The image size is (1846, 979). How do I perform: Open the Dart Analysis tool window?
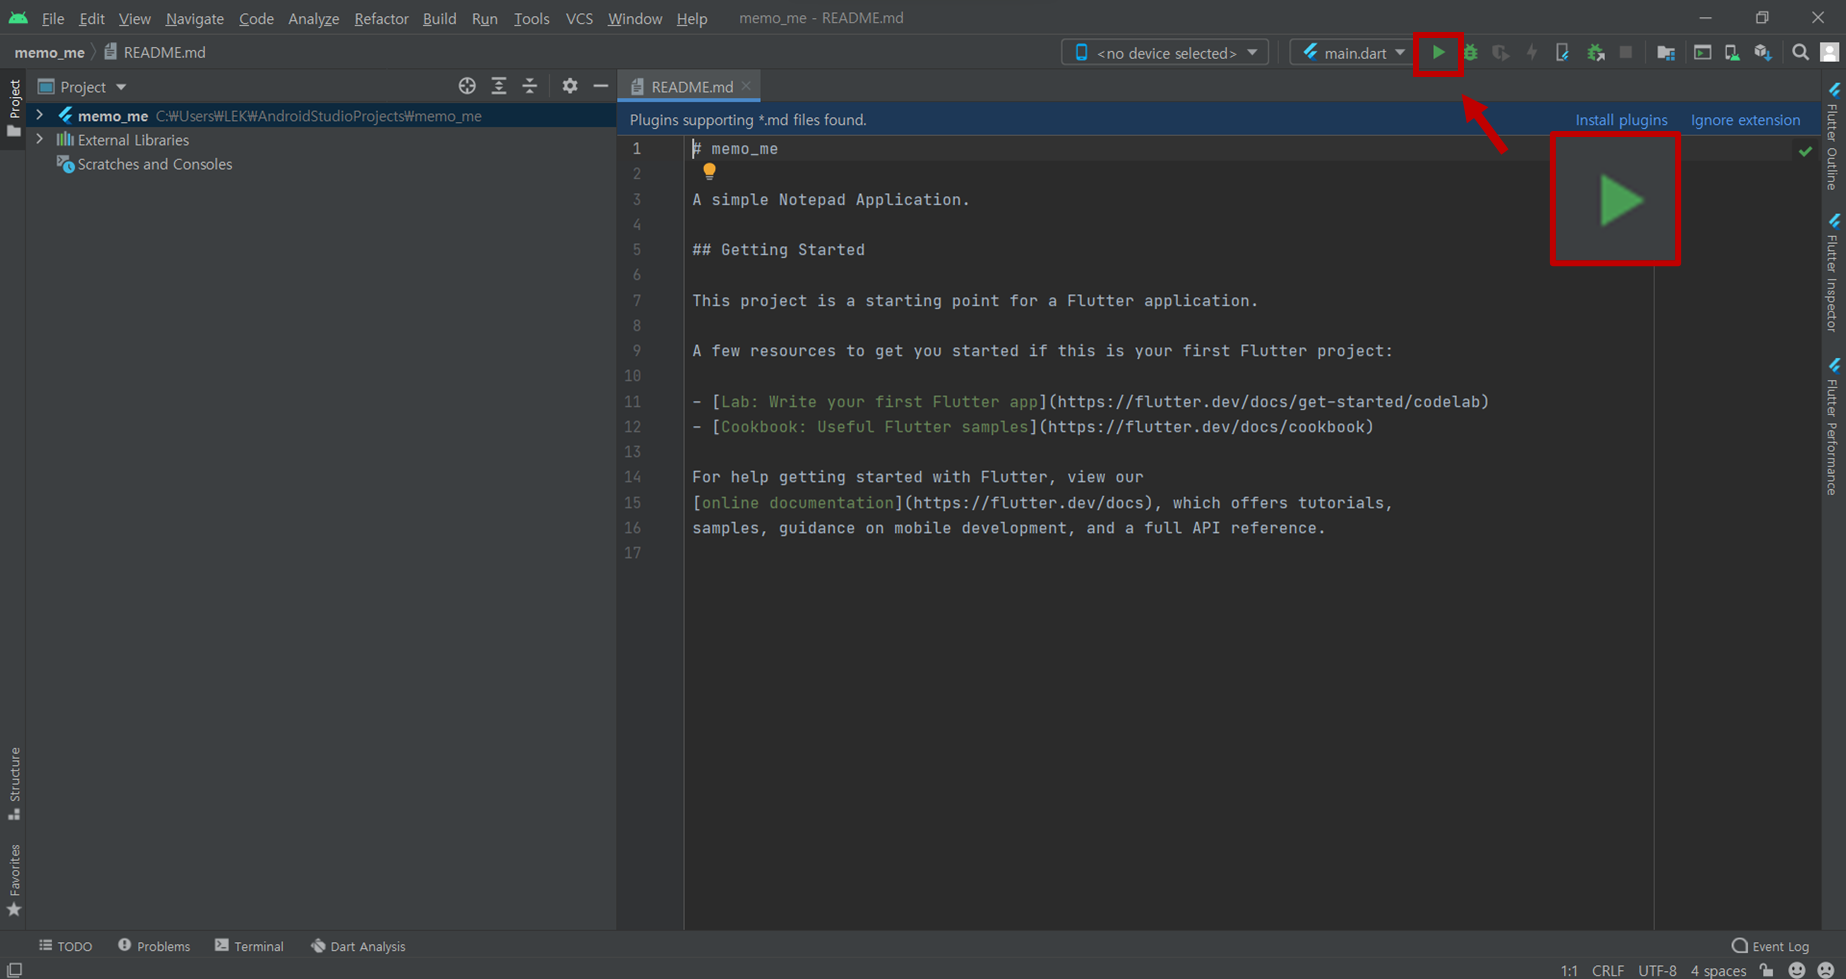(x=358, y=946)
